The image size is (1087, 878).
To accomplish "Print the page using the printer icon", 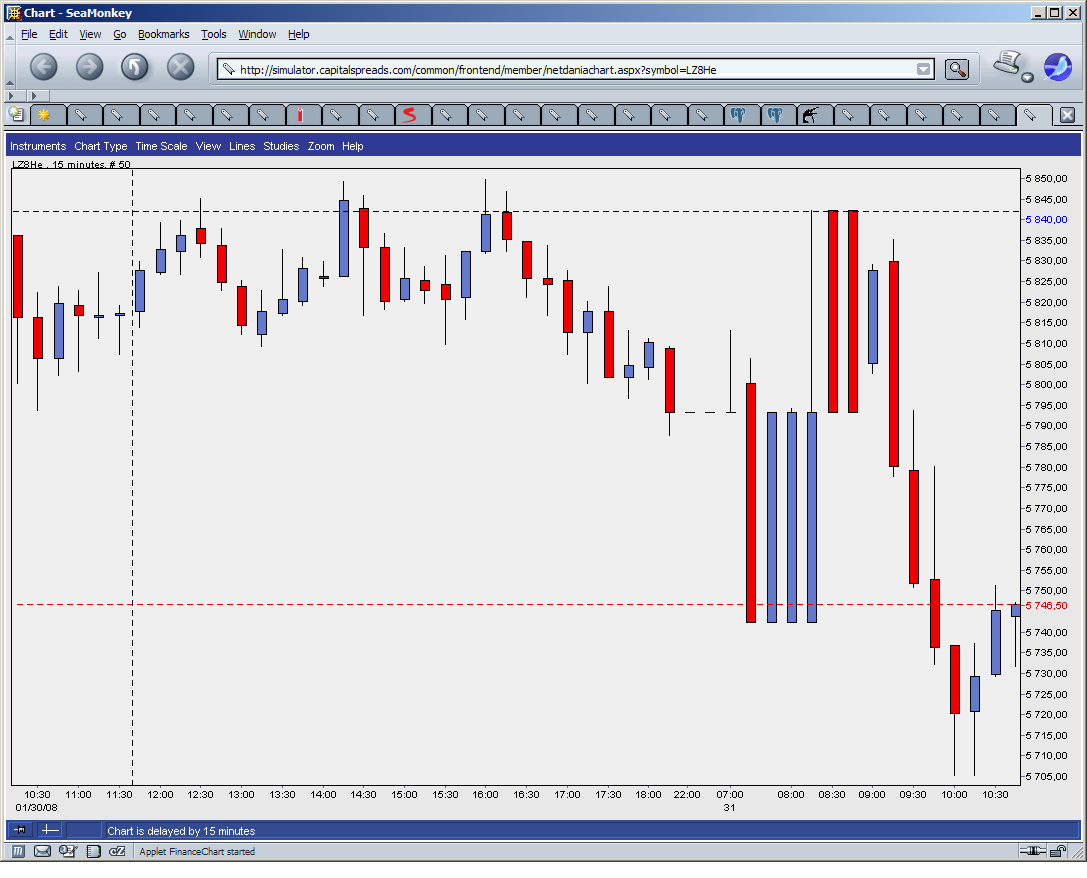I will [1007, 63].
